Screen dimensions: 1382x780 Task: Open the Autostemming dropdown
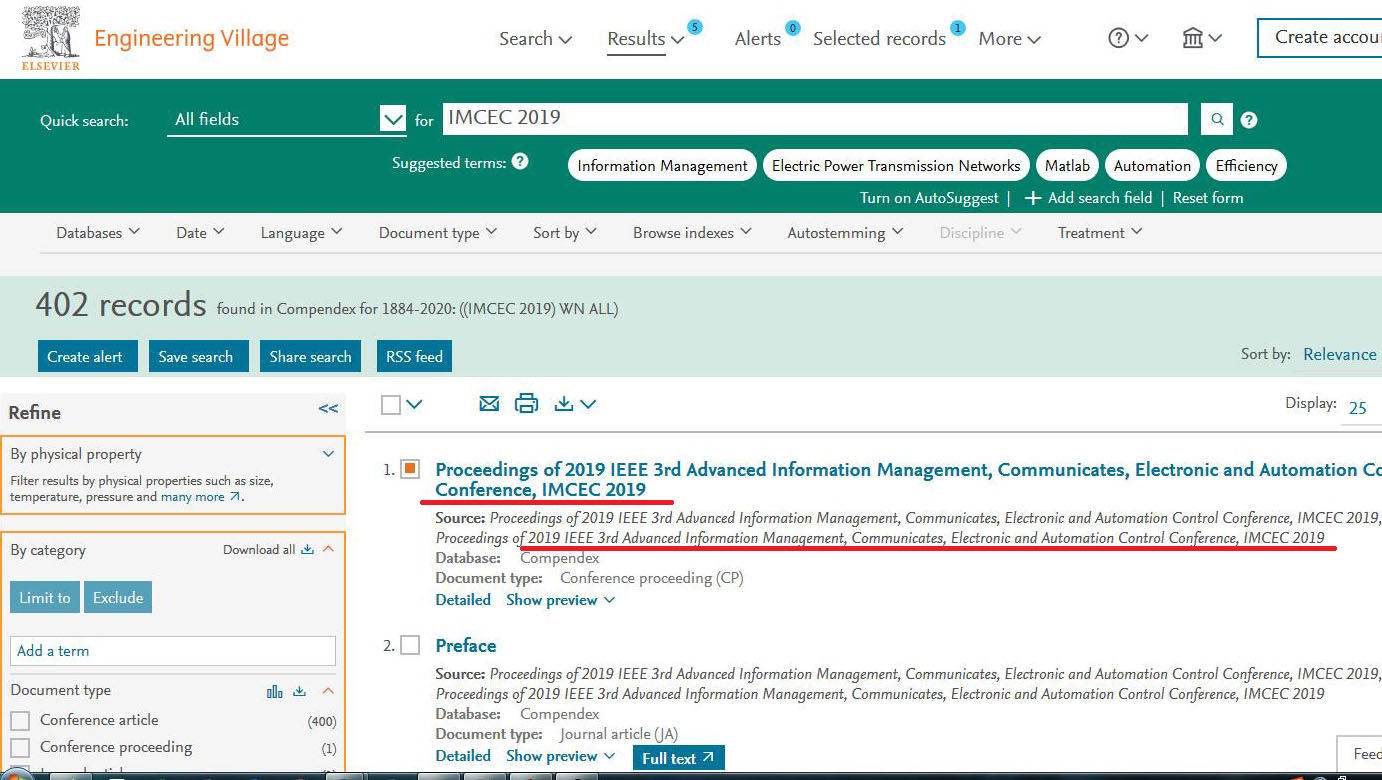845,232
